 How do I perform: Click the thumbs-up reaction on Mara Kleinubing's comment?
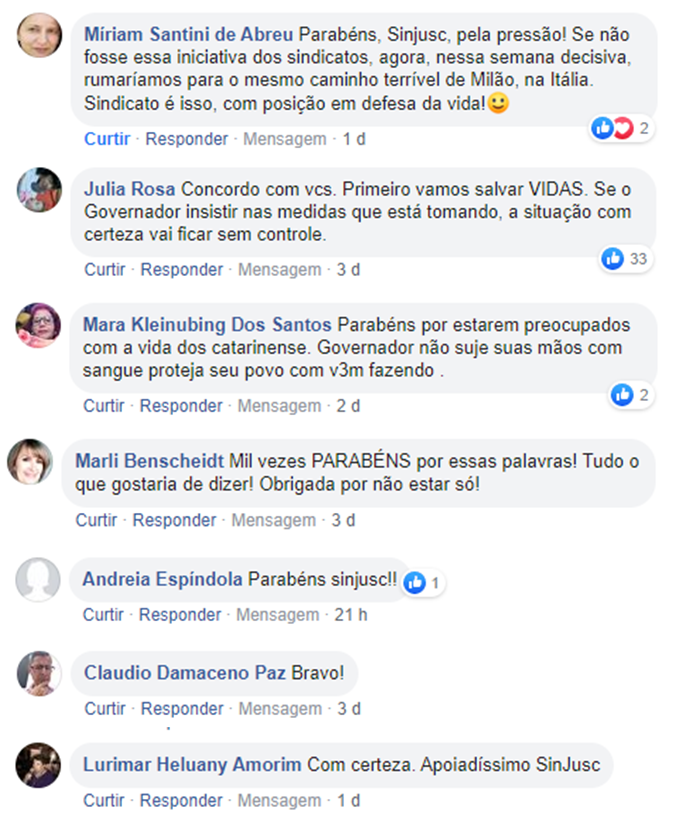click(622, 395)
